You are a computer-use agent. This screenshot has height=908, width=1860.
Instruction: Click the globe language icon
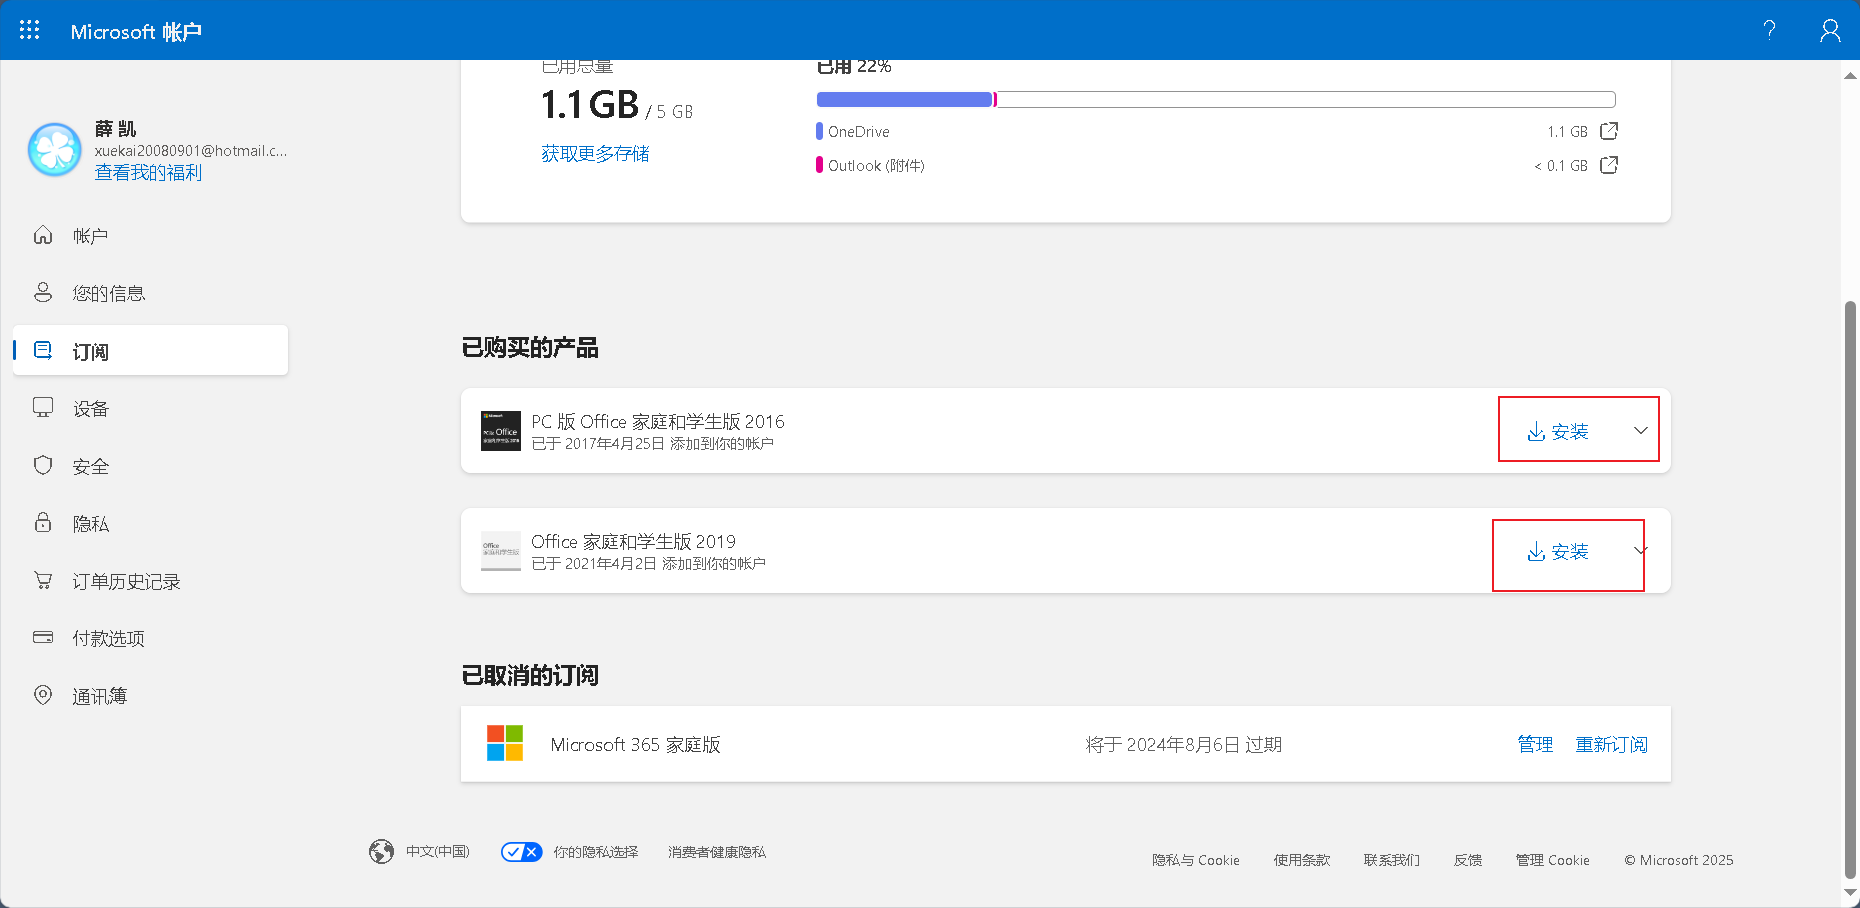coord(381,851)
